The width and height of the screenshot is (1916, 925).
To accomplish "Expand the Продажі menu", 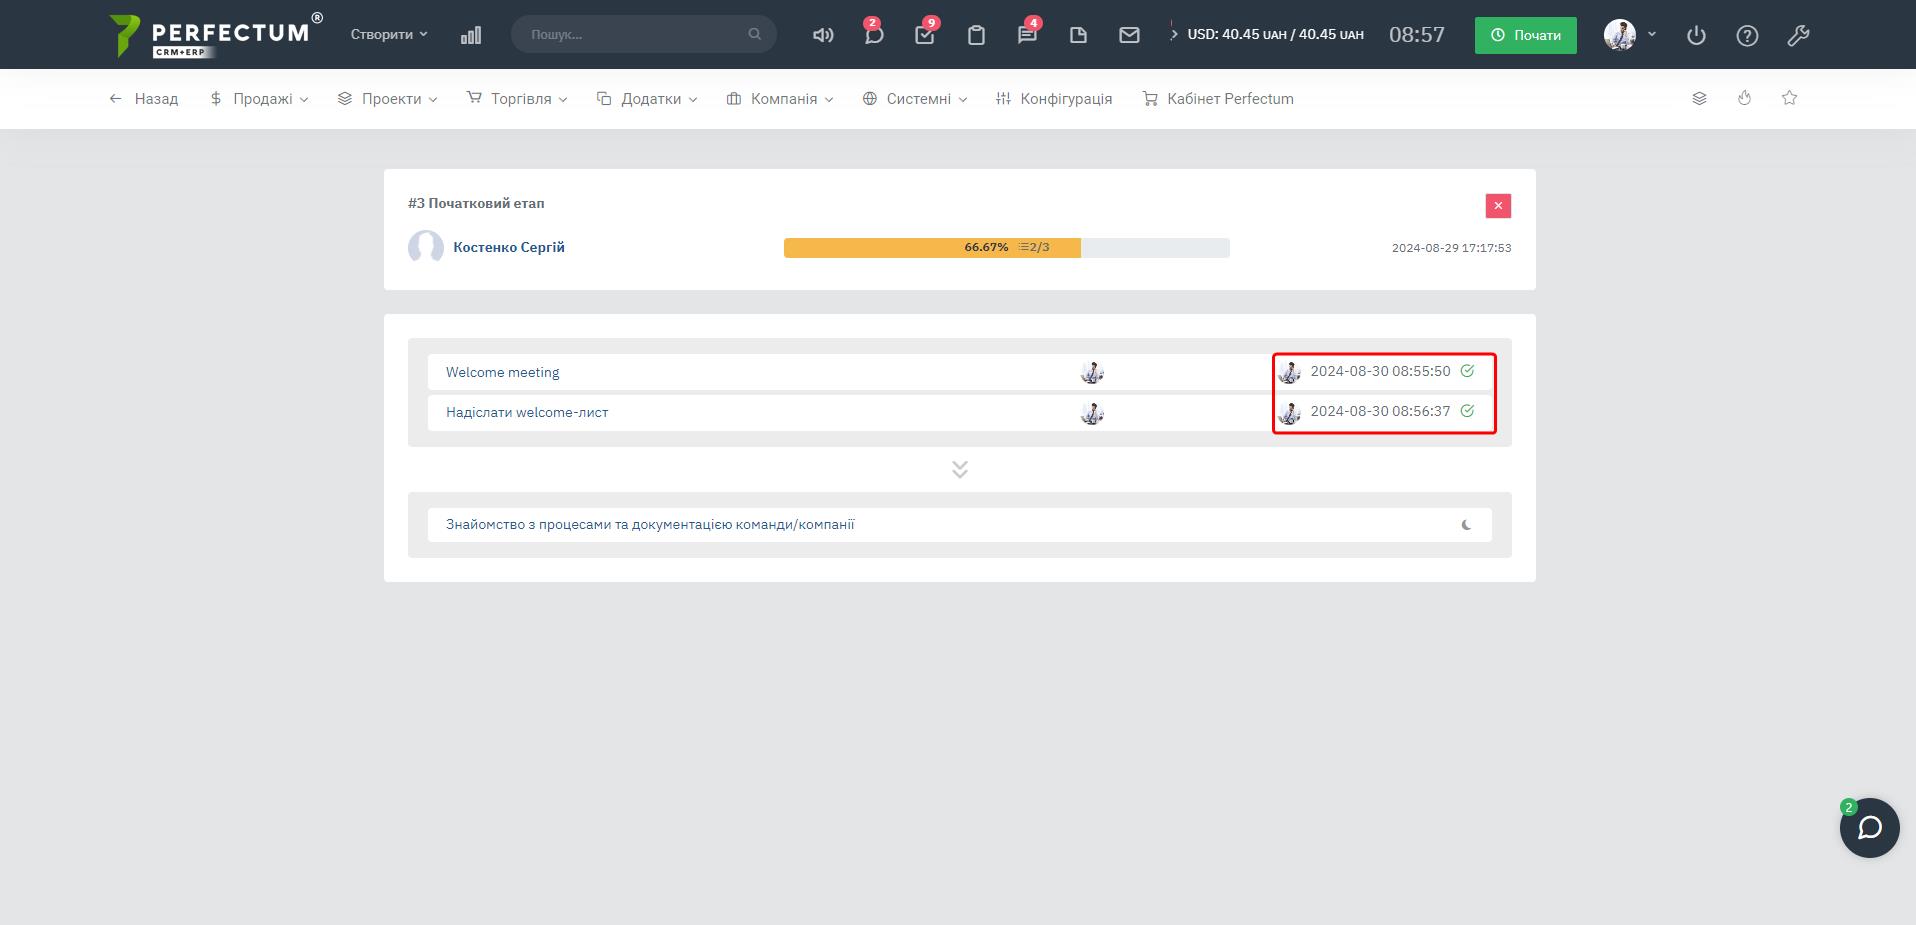I will [x=259, y=99].
